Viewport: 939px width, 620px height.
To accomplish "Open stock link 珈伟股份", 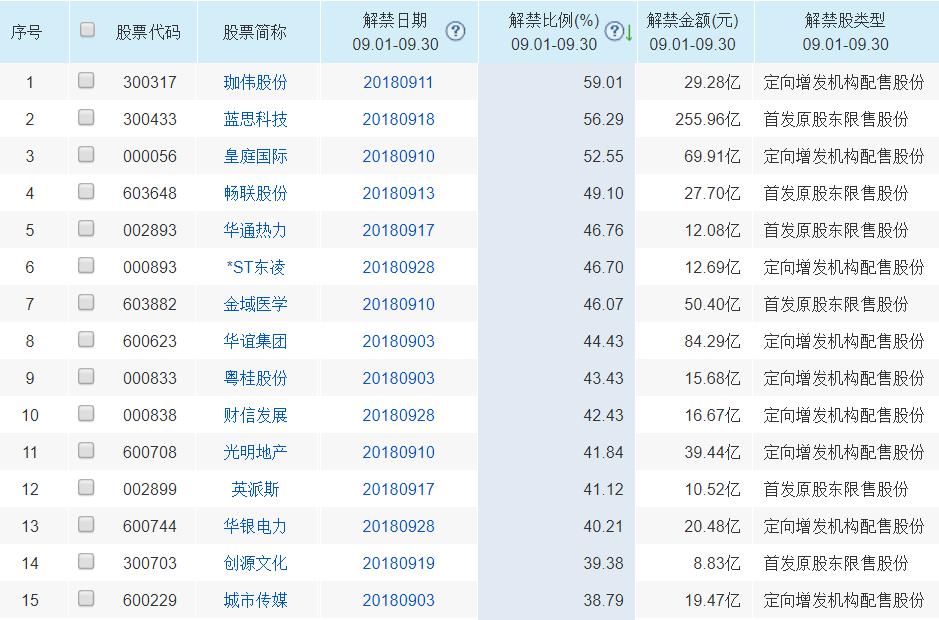I will point(255,82).
